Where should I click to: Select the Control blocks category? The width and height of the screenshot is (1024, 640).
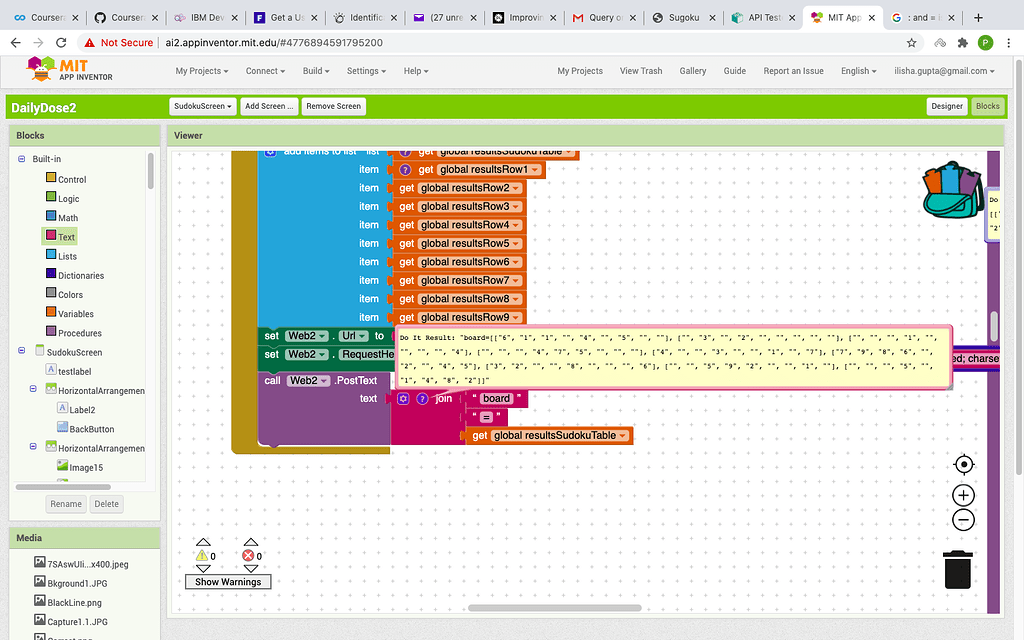pos(66,179)
